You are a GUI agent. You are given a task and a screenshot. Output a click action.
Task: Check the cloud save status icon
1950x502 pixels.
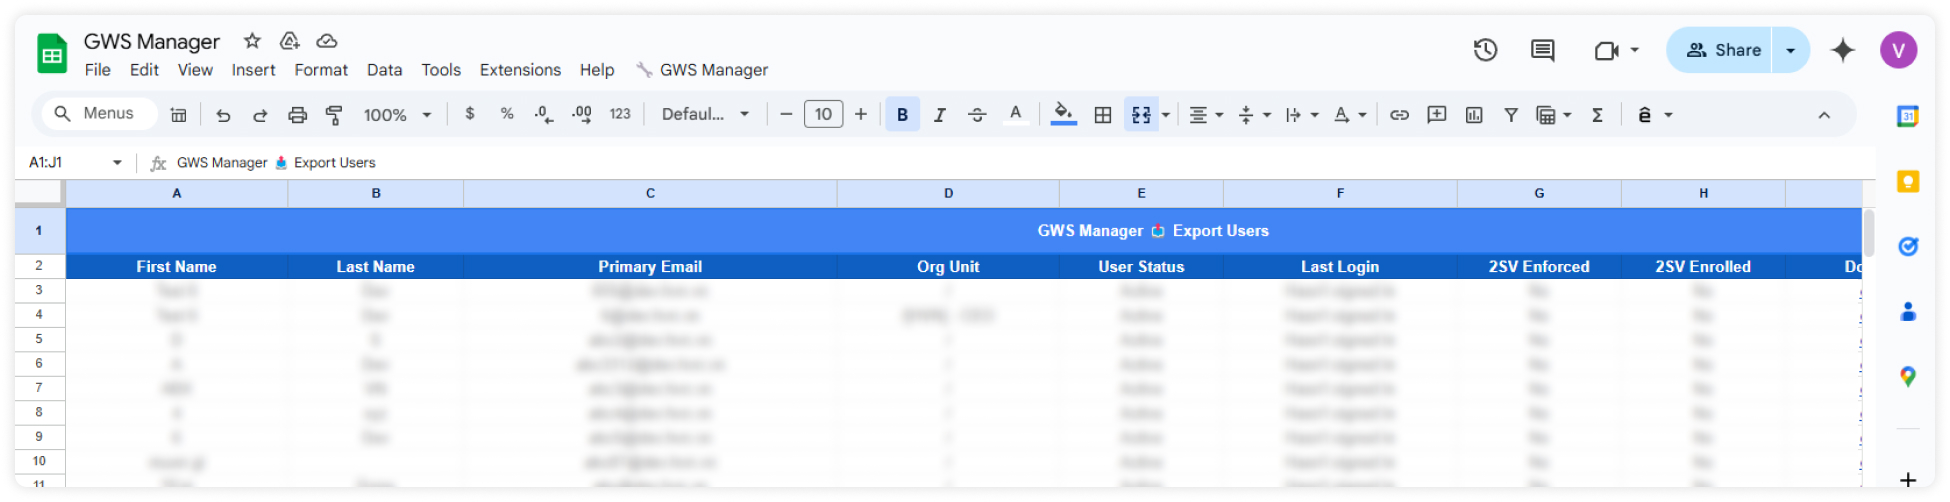click(327, 41)
